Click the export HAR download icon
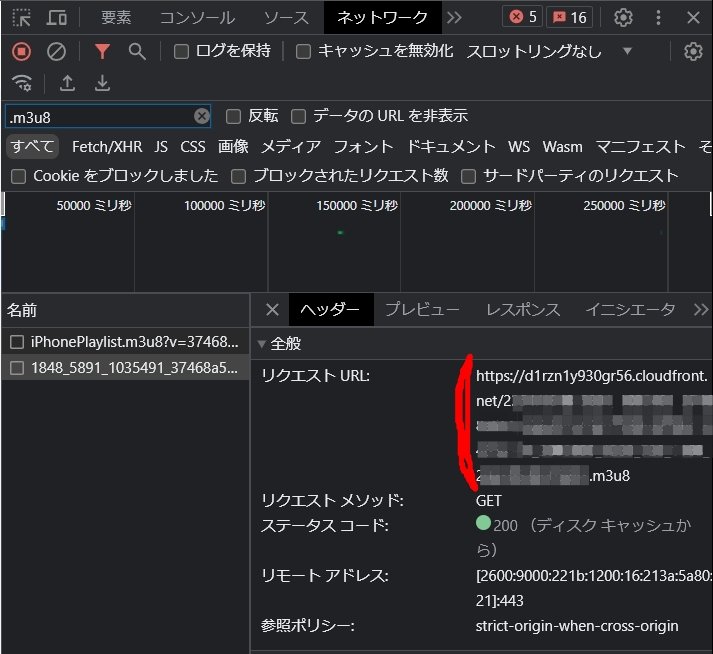The image size is (713, 654). 102,83
